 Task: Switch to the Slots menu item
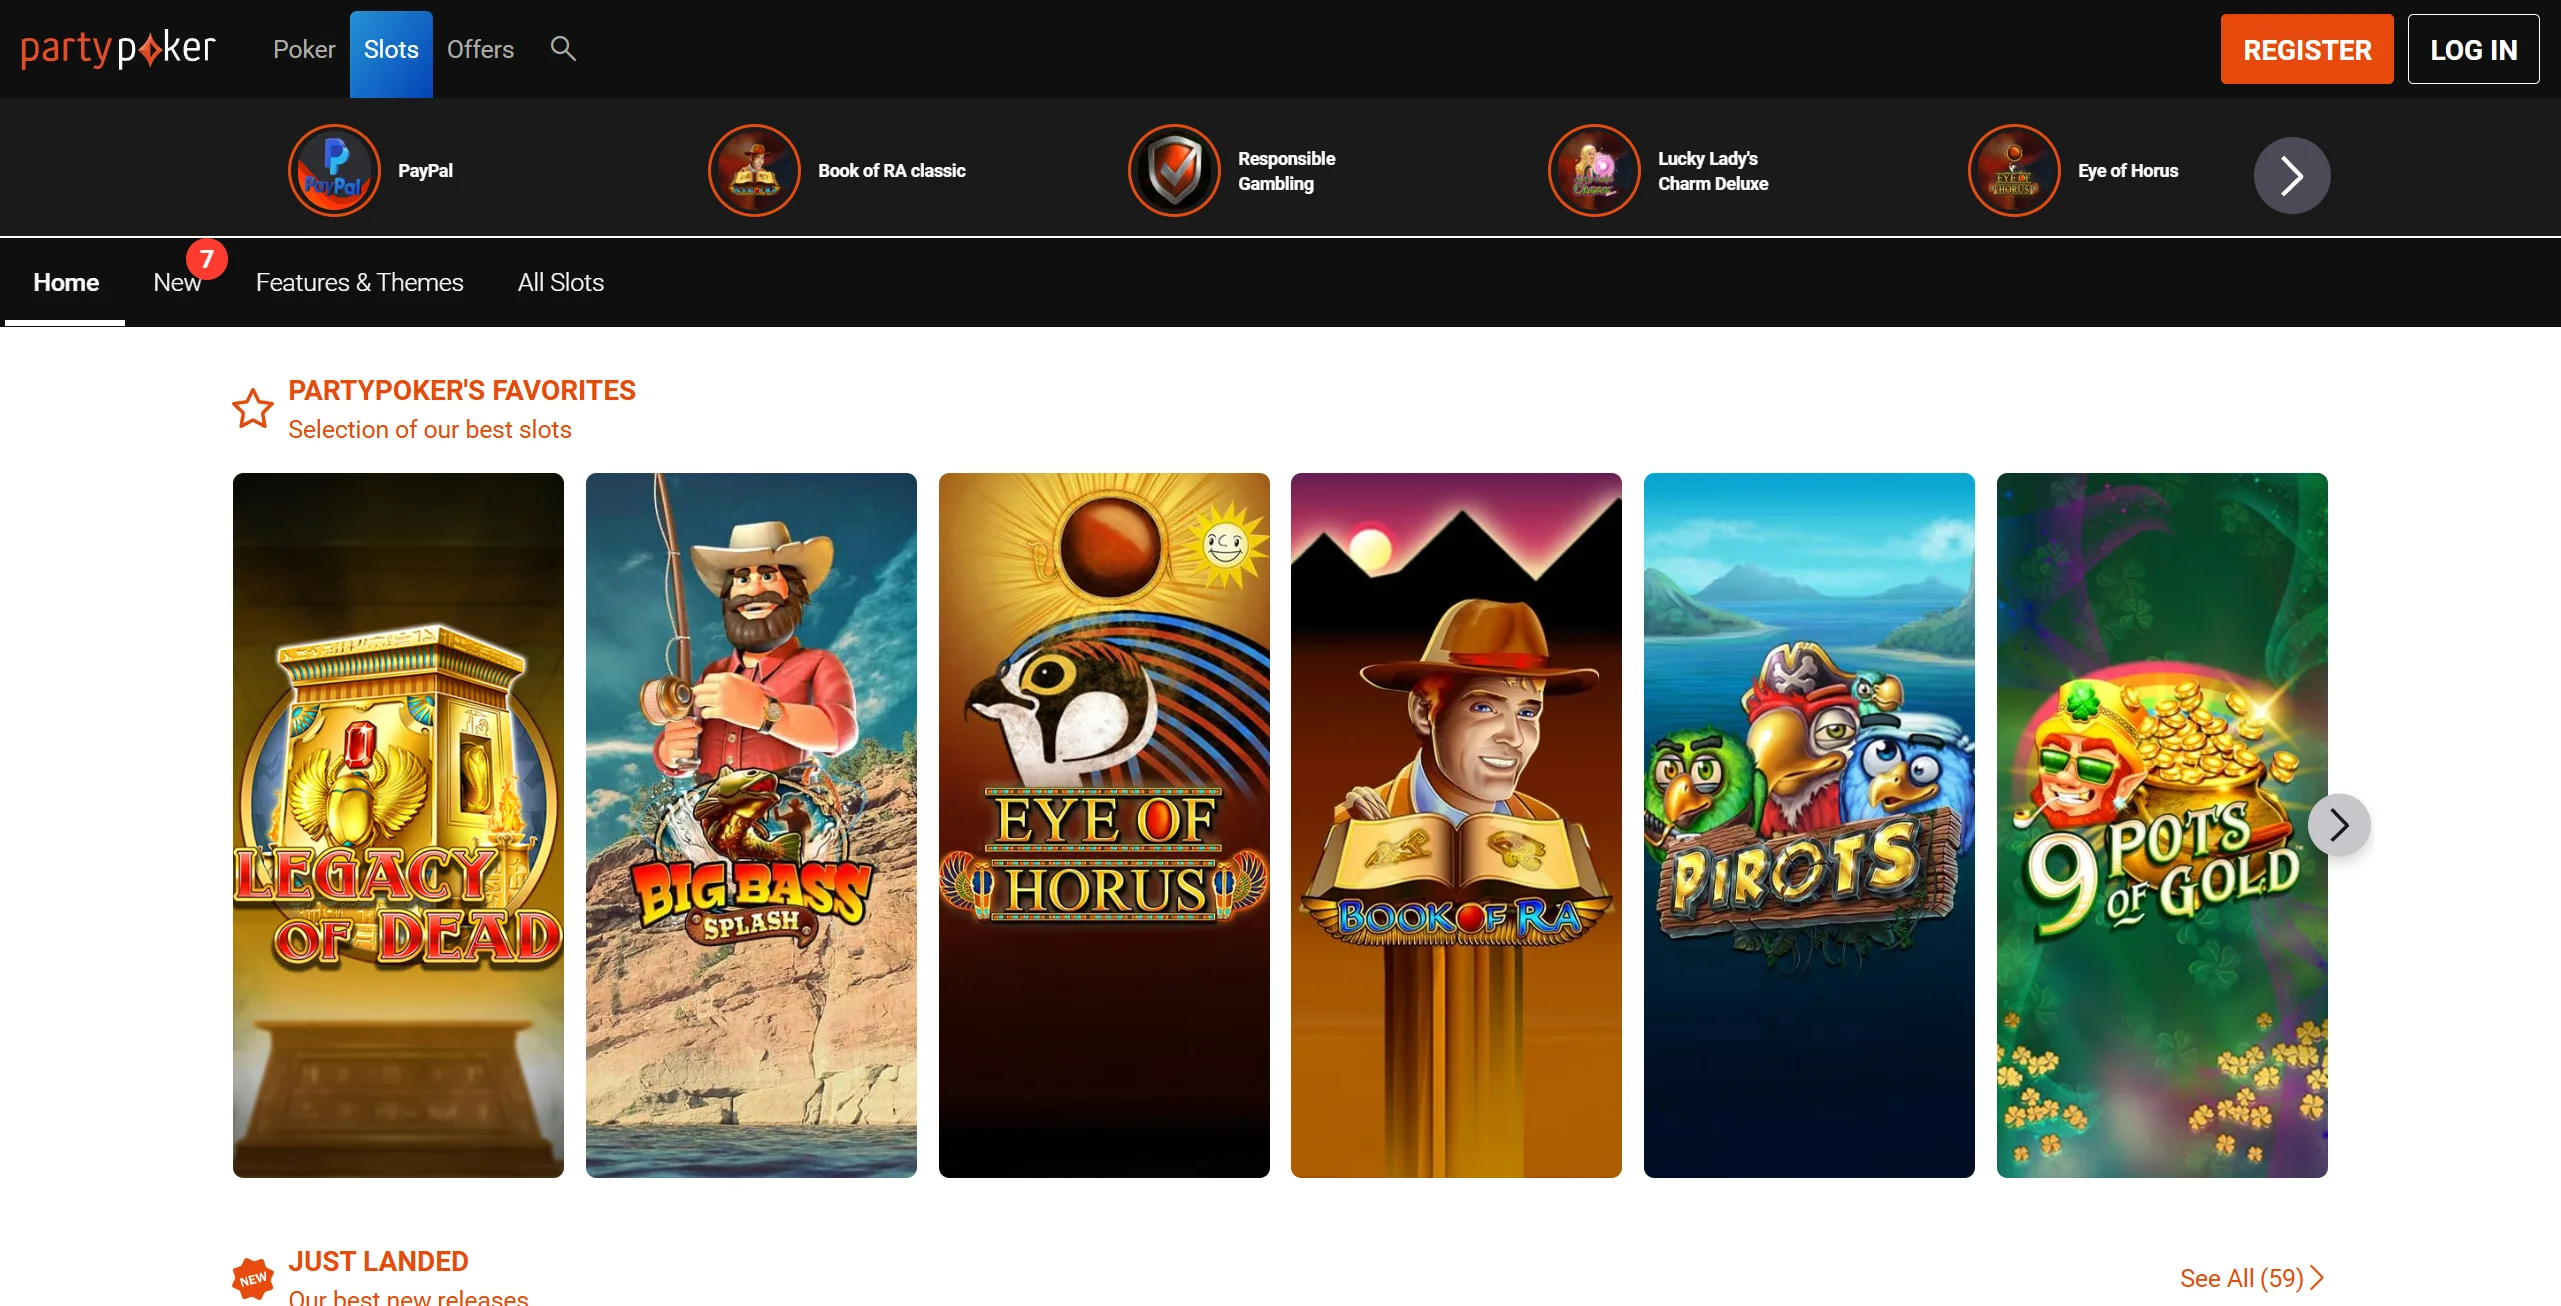[x=391, y=49]
